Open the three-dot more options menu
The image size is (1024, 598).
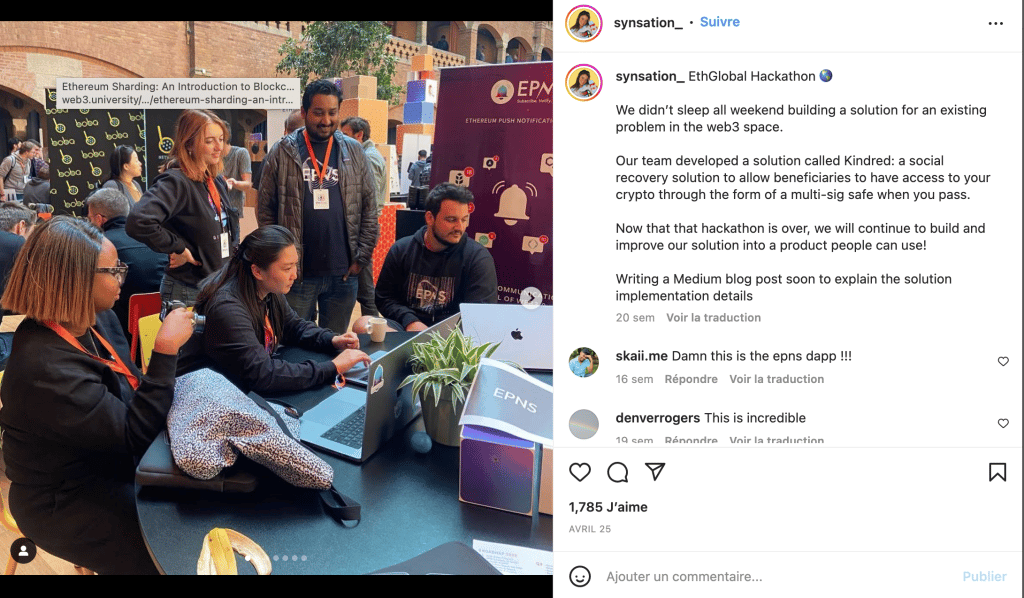pyautogui.click(x=995, y=23)
